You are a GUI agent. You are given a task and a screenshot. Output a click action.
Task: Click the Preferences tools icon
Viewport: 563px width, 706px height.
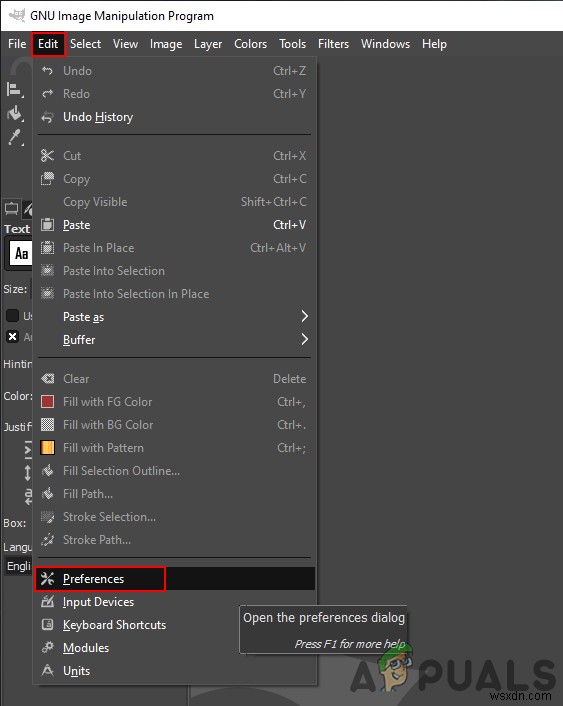click(47, 579)
